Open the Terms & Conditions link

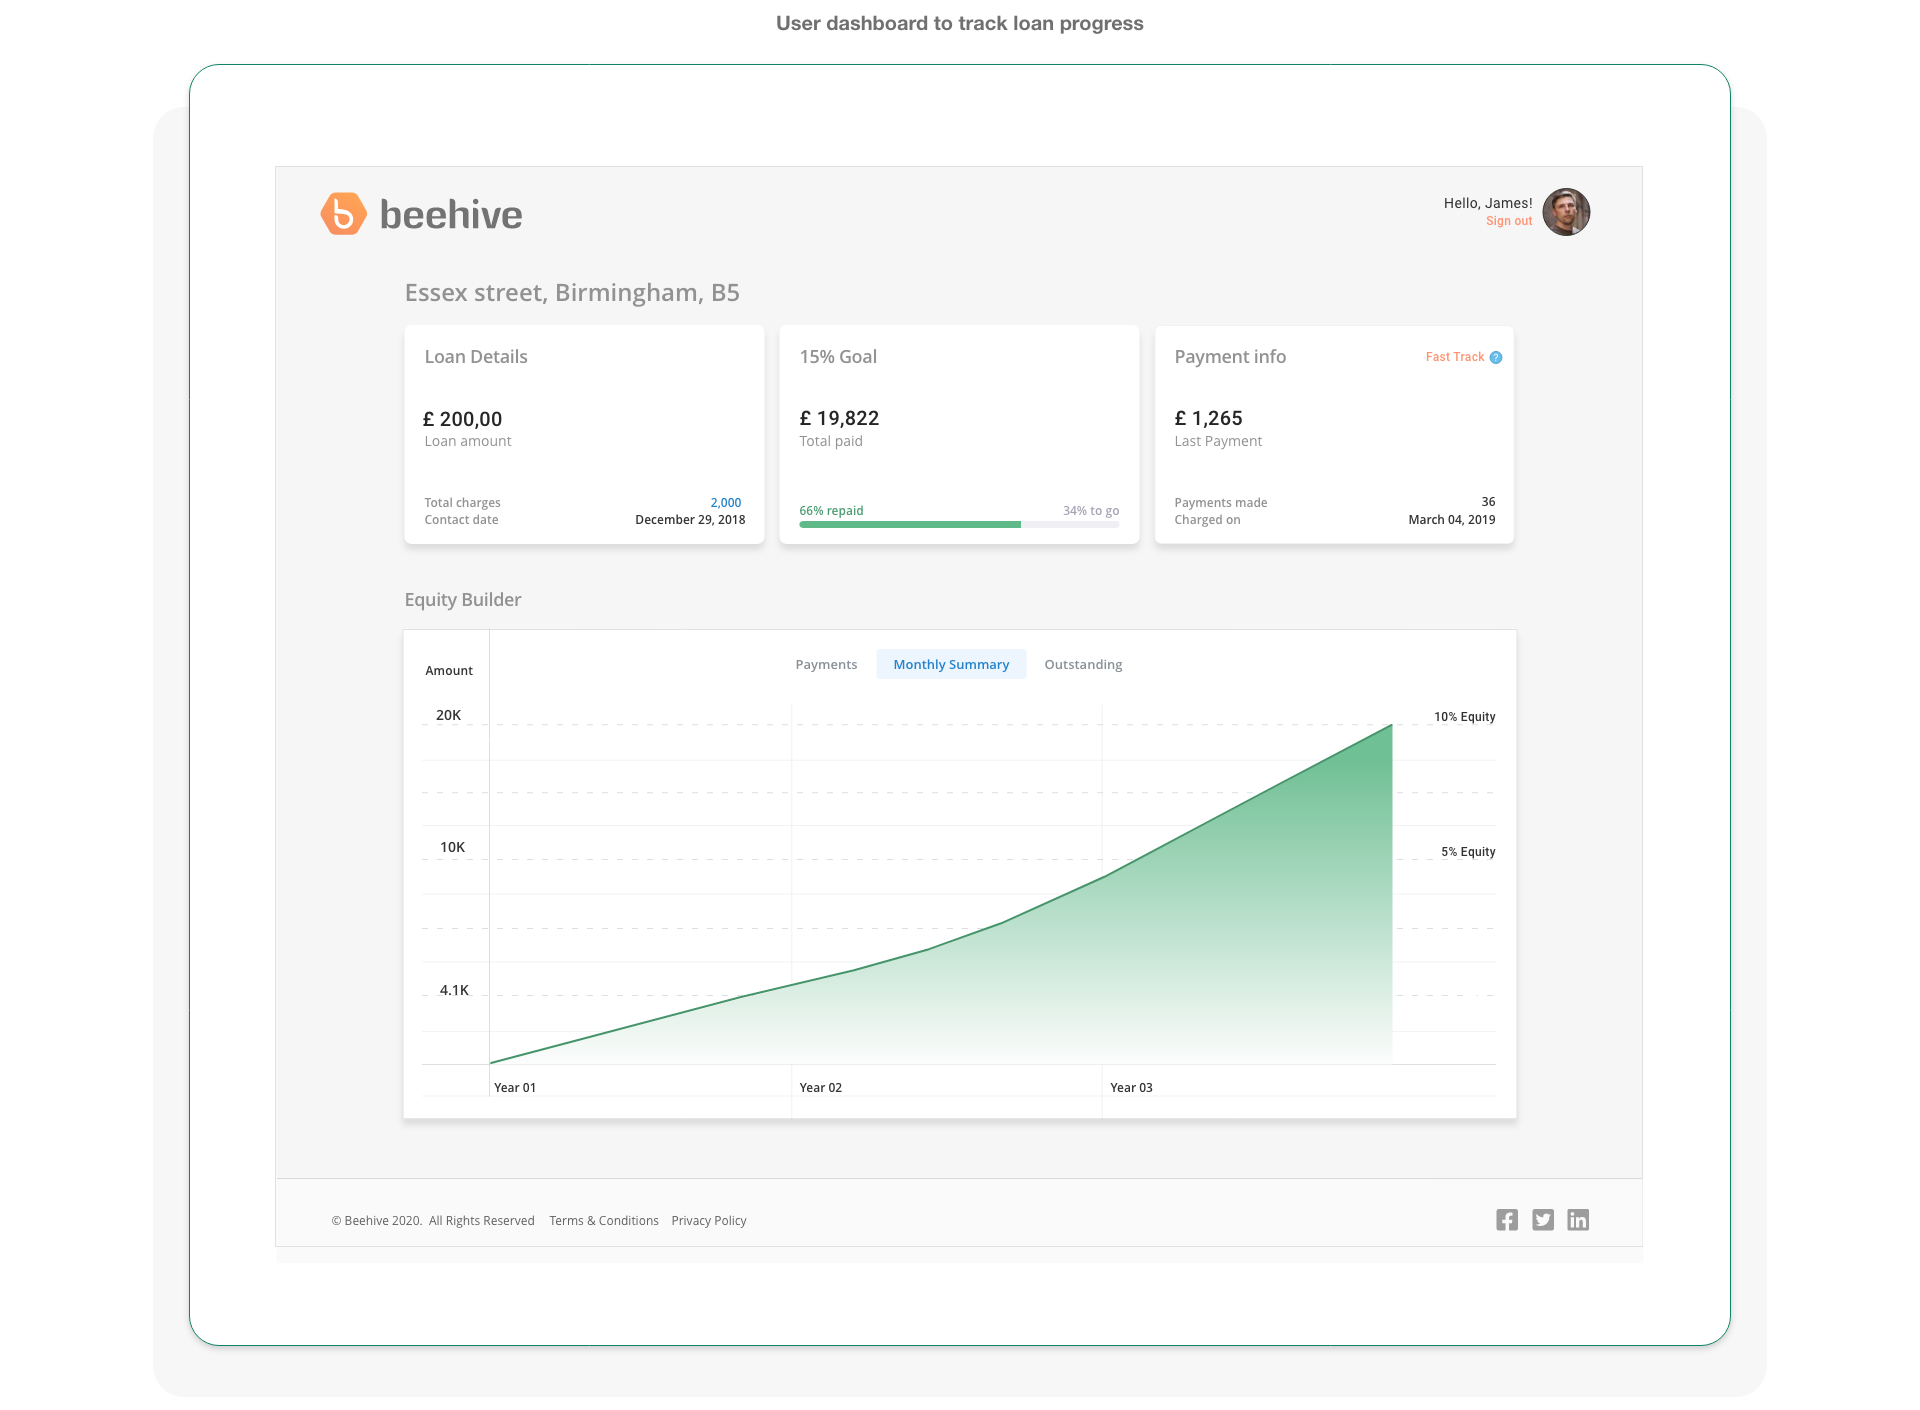coord(604,1221)
